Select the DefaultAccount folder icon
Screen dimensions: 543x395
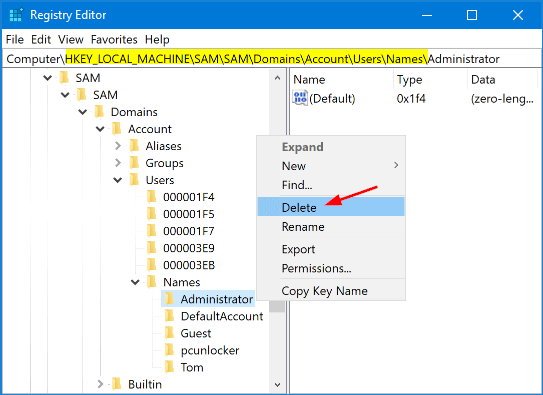click(169, 316)
